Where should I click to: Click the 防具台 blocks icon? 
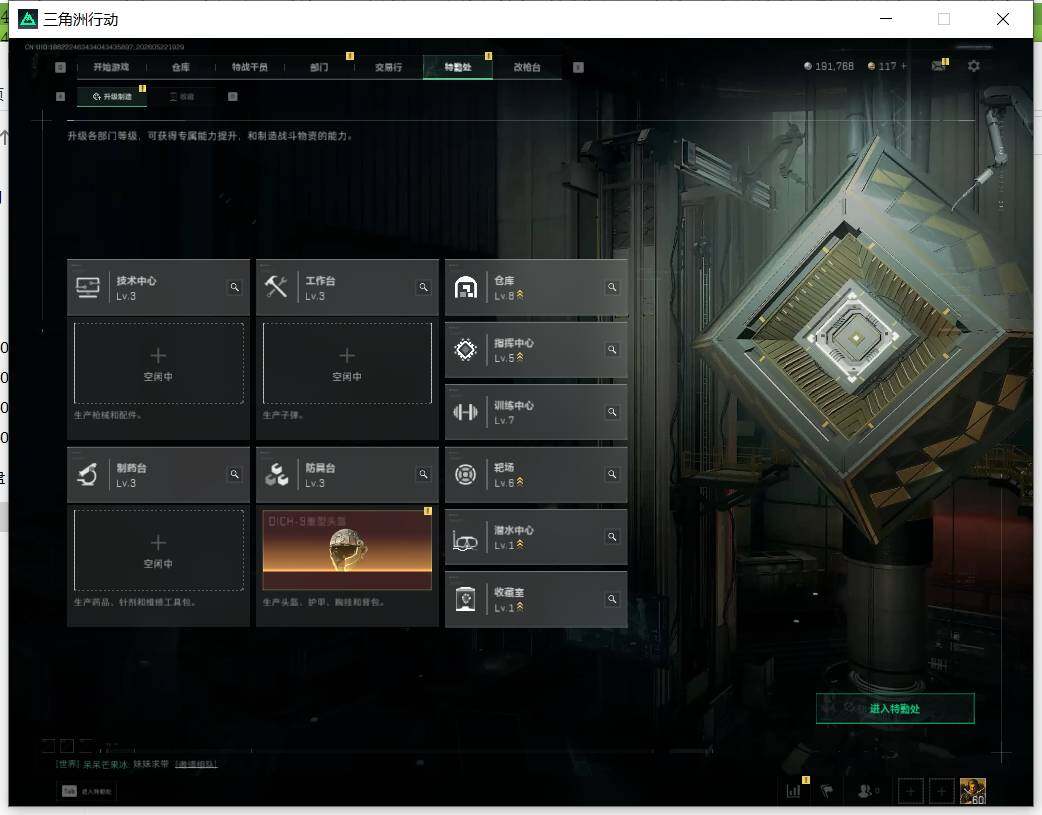tap(276, 475)
